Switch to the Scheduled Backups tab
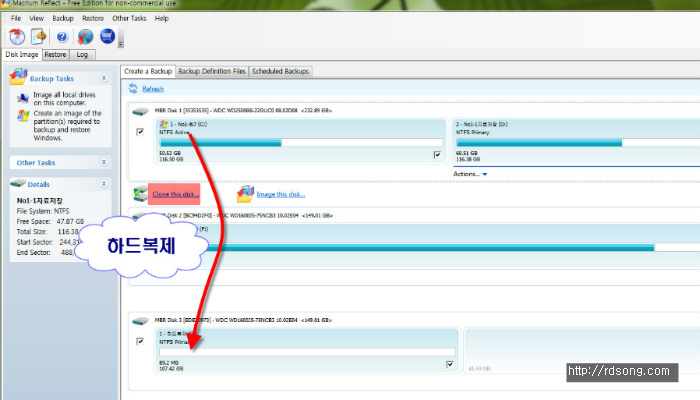This screenshot has height=400, width=700. [282, 71]
